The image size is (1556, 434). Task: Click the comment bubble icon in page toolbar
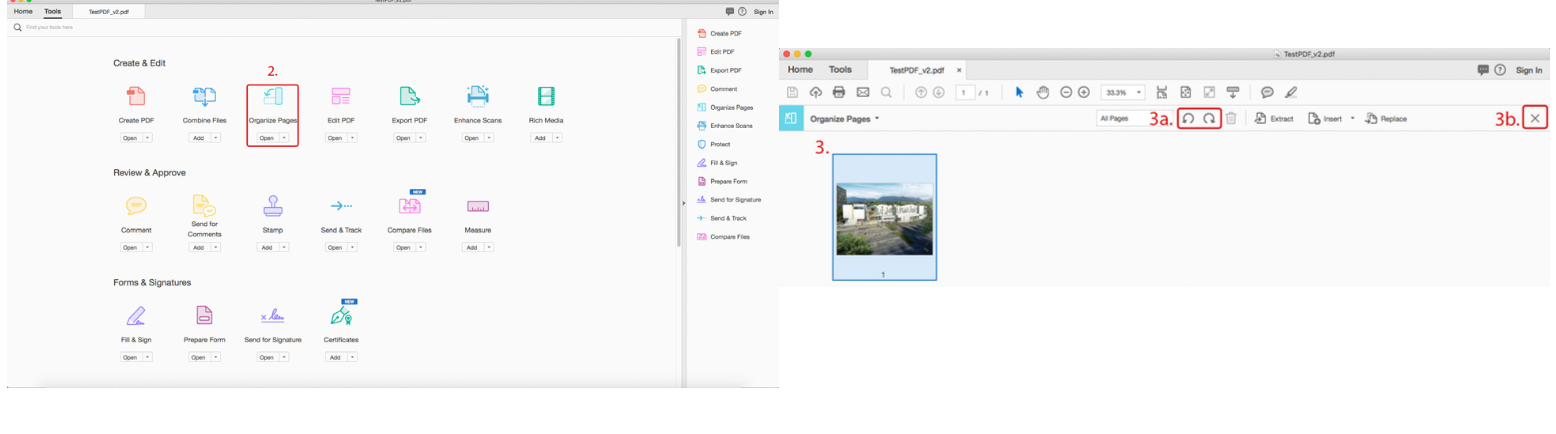click(x=1267, y=92)
